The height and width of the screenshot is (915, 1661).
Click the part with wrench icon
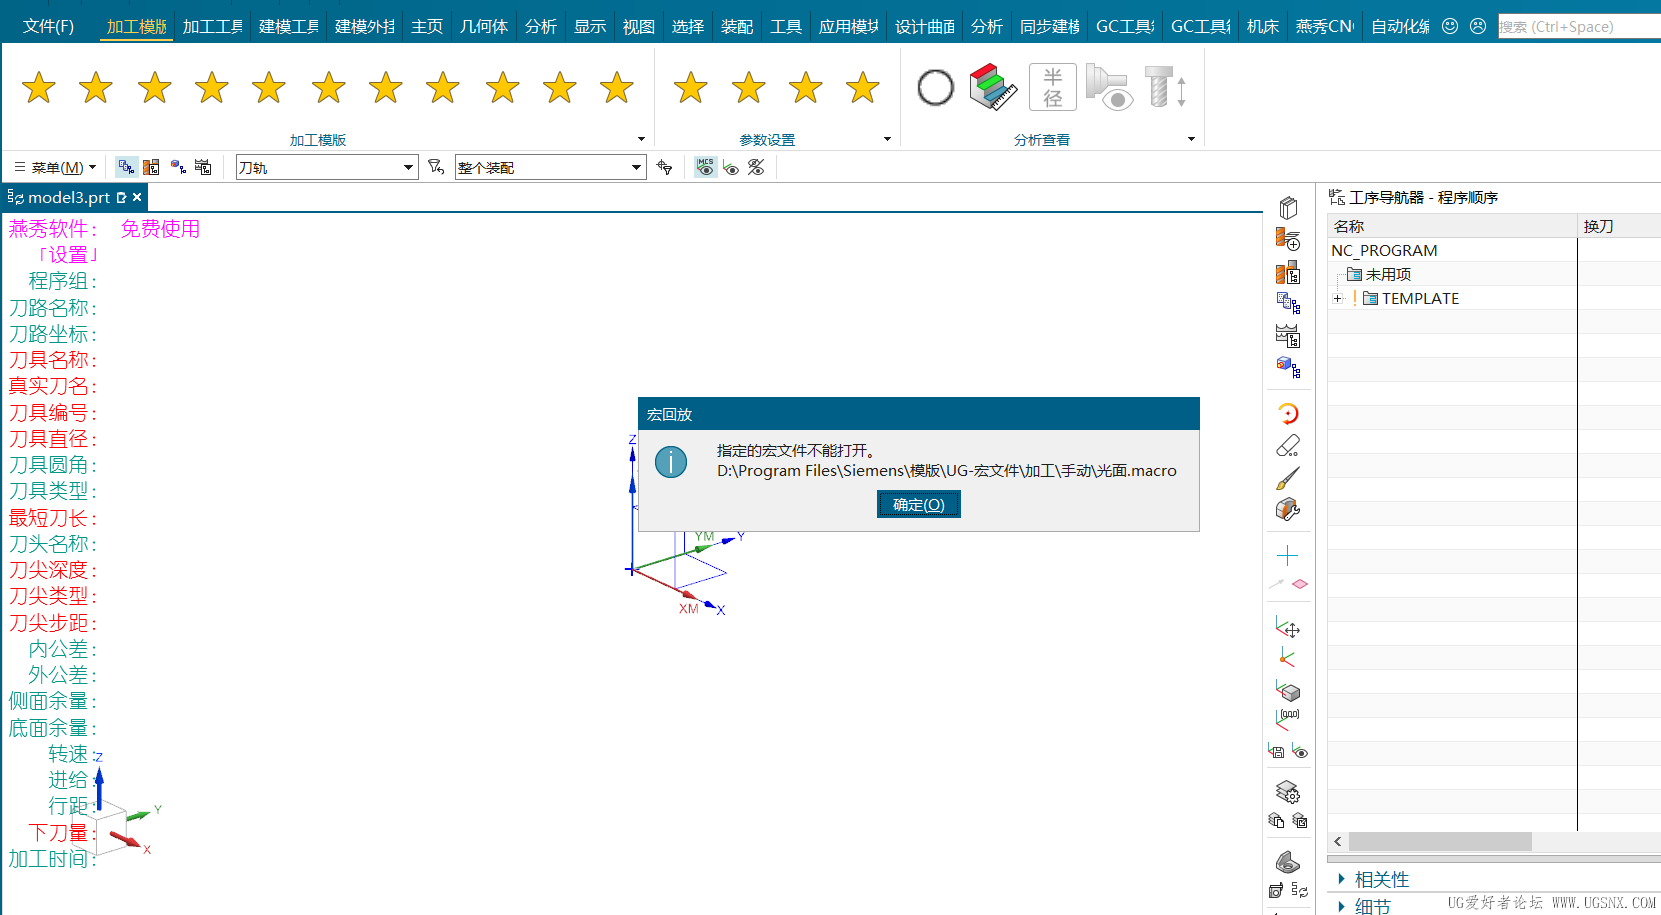point(1288,510)
